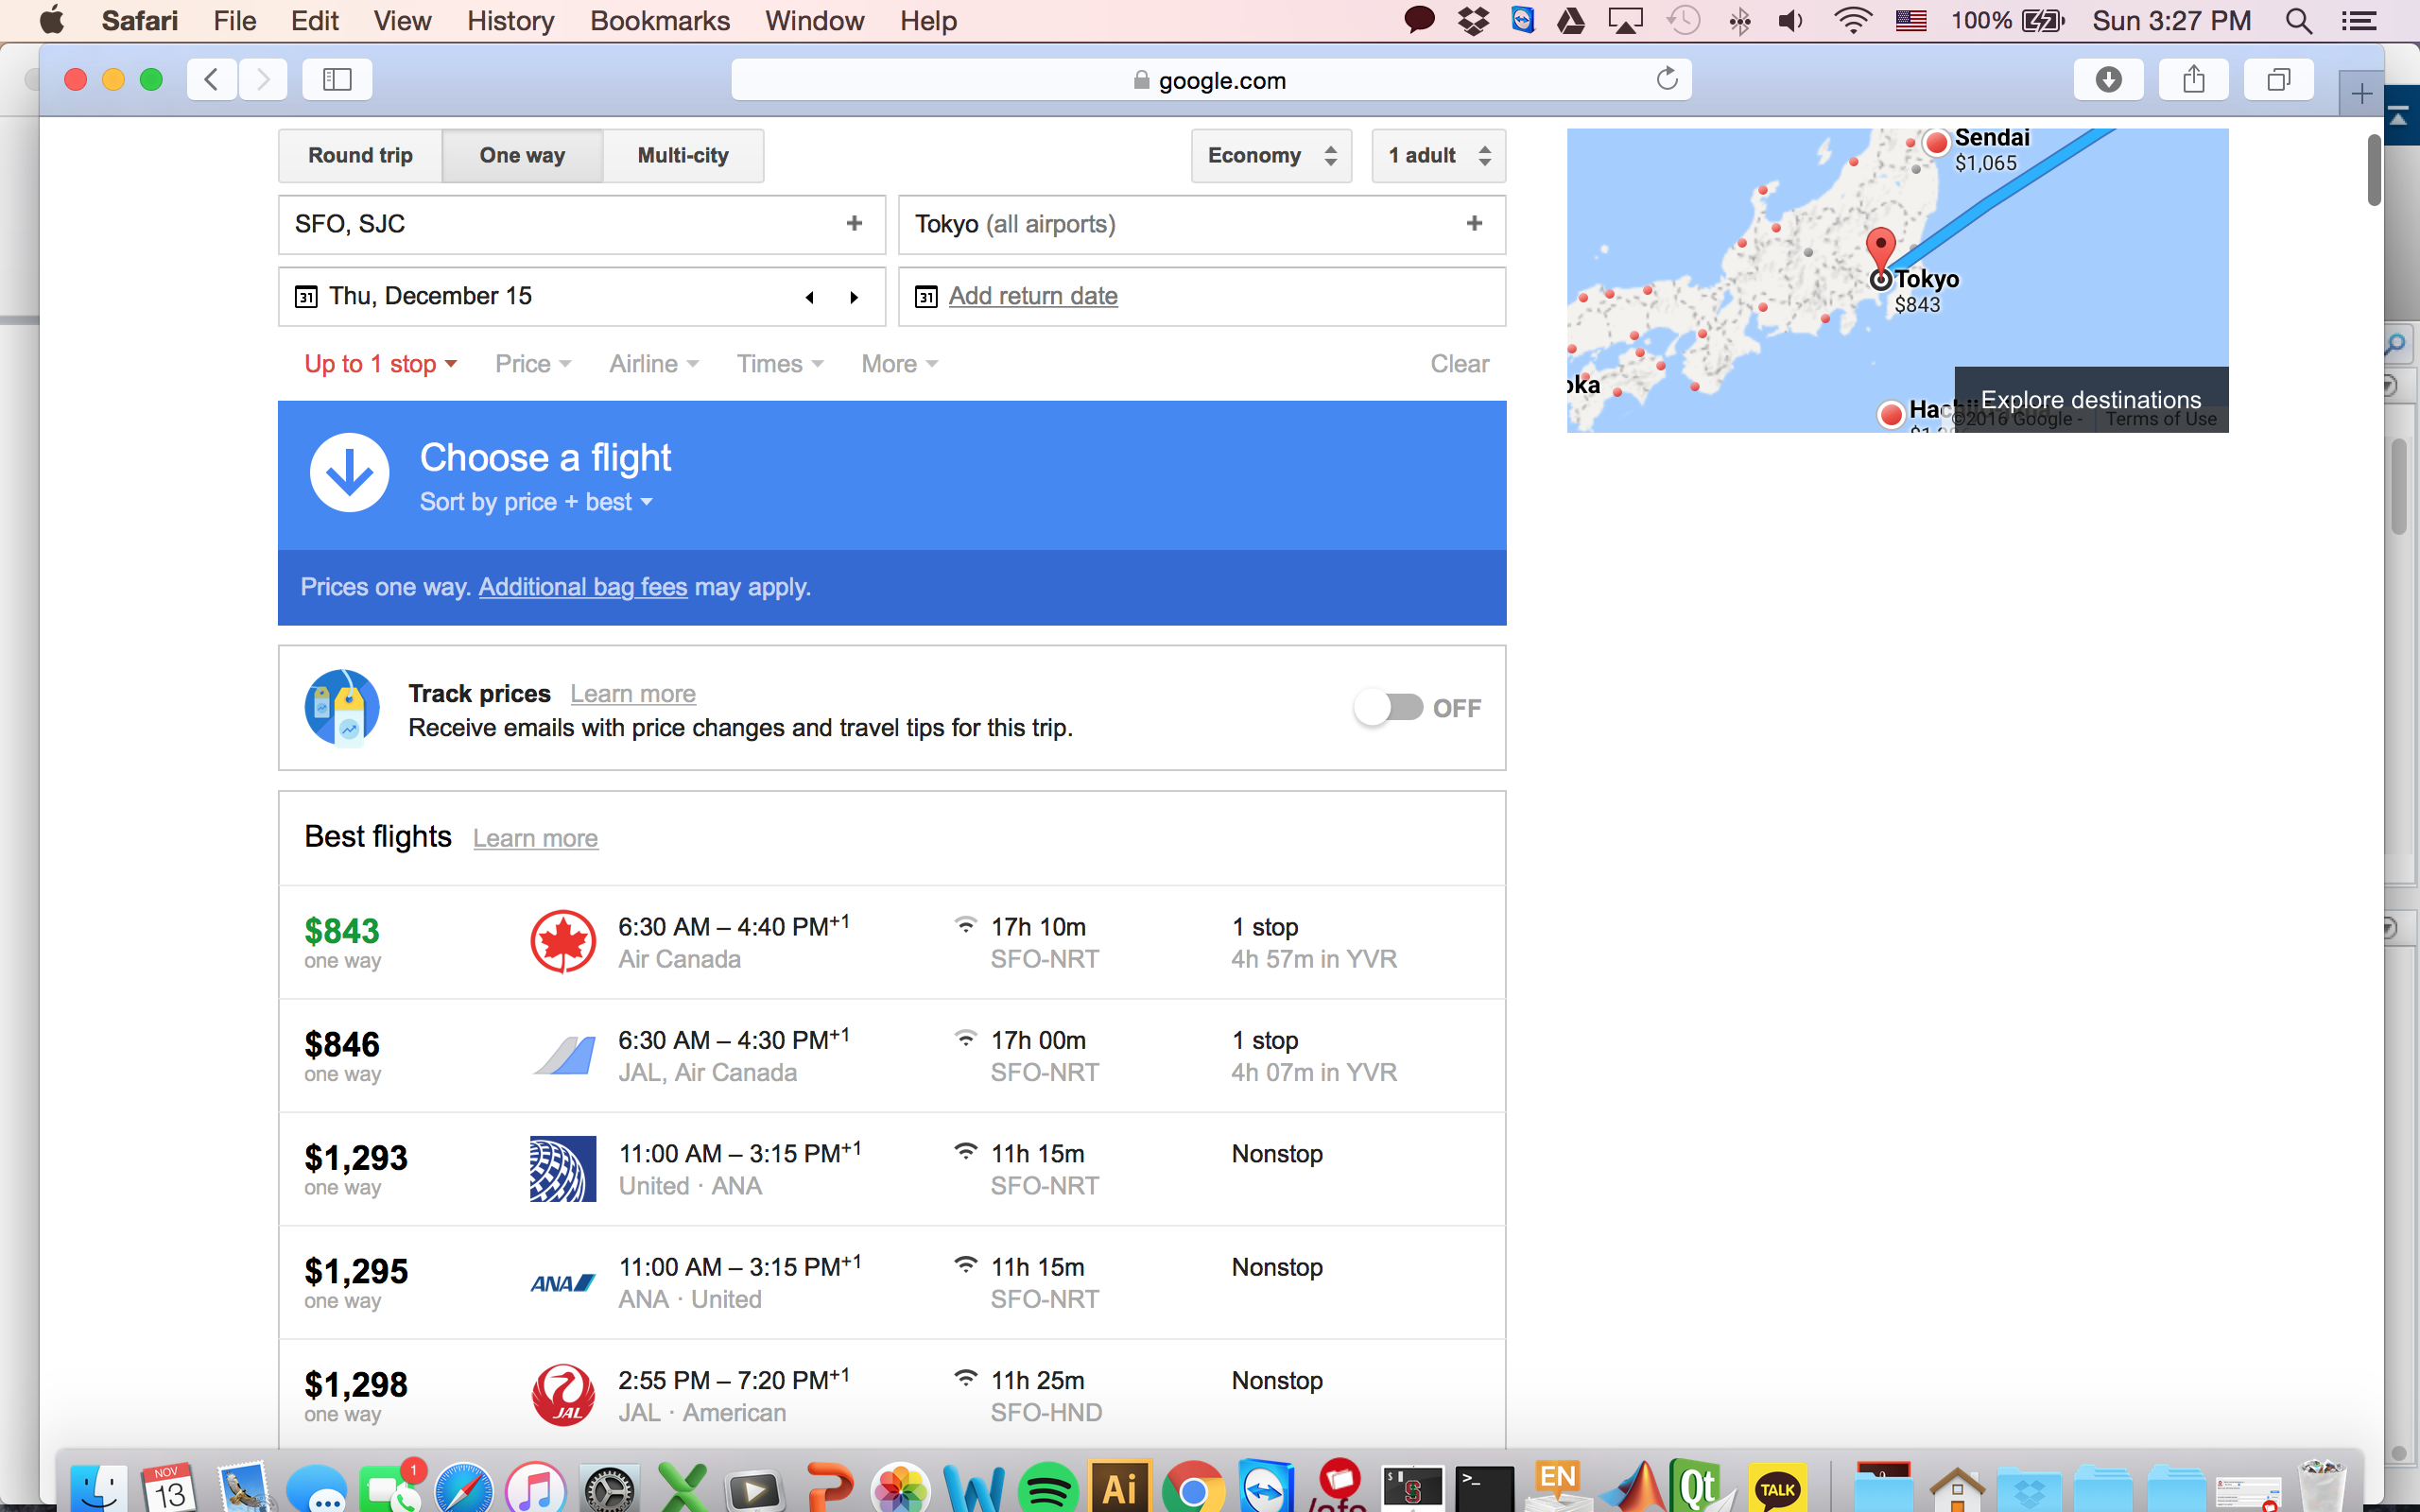
Task: Open the departure date calendar icon
Action: click(306, 297)
